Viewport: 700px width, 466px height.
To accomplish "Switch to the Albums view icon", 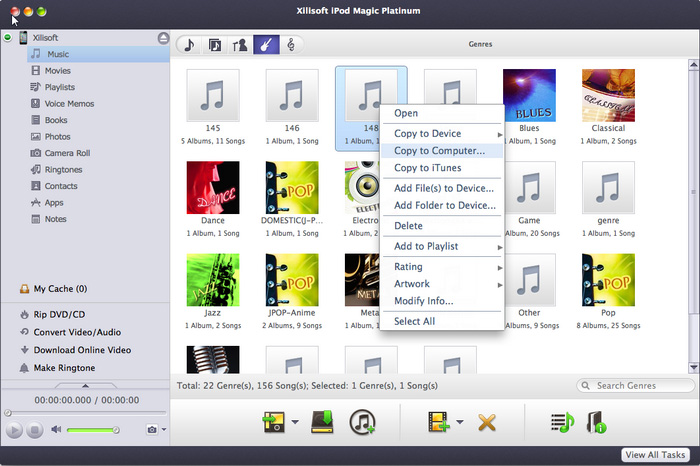I will (215, 45).
